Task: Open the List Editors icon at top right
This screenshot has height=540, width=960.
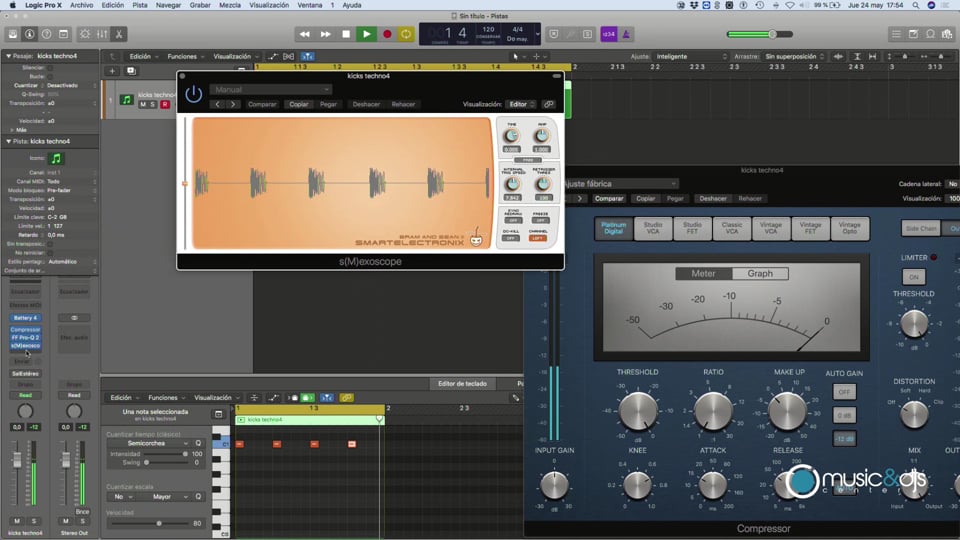Action: coord(896,34)
